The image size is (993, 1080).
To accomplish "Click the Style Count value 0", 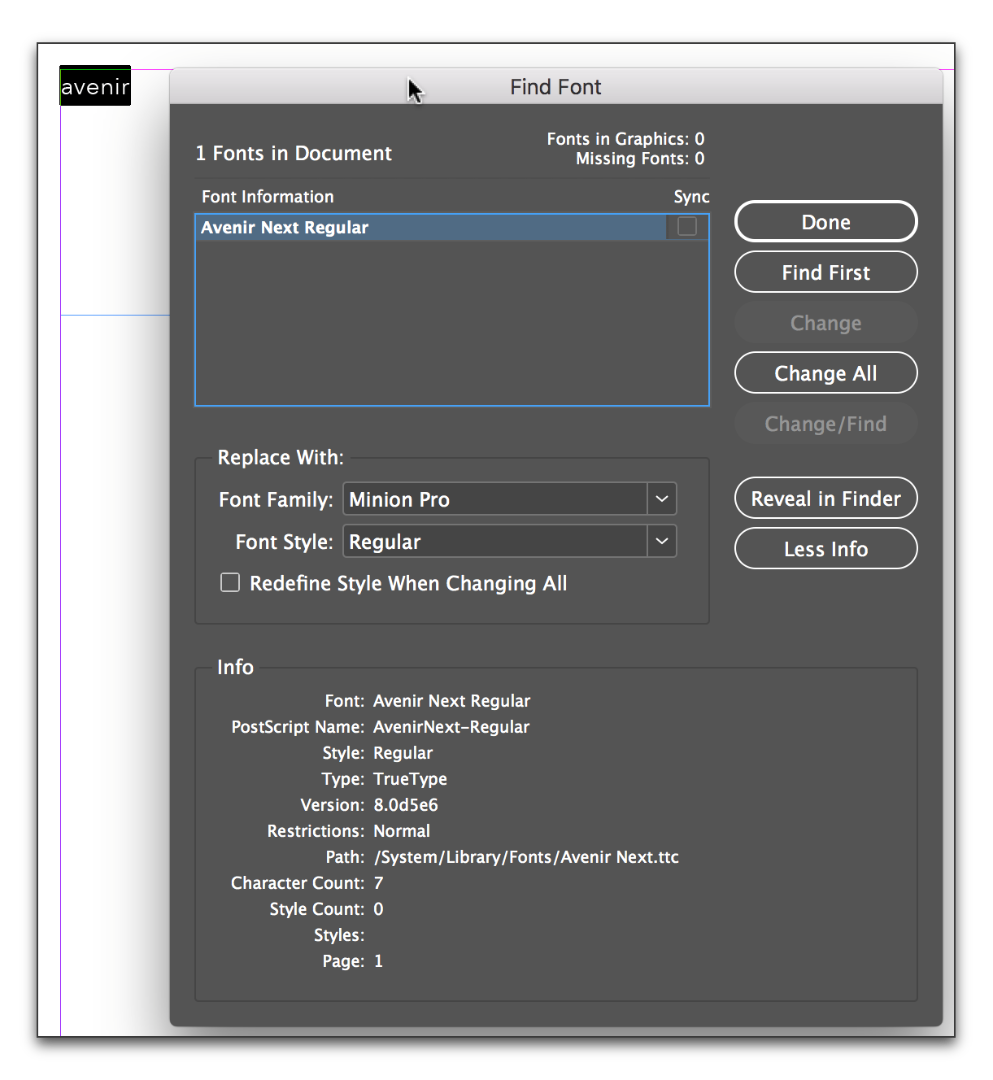I will pos(378,909).
